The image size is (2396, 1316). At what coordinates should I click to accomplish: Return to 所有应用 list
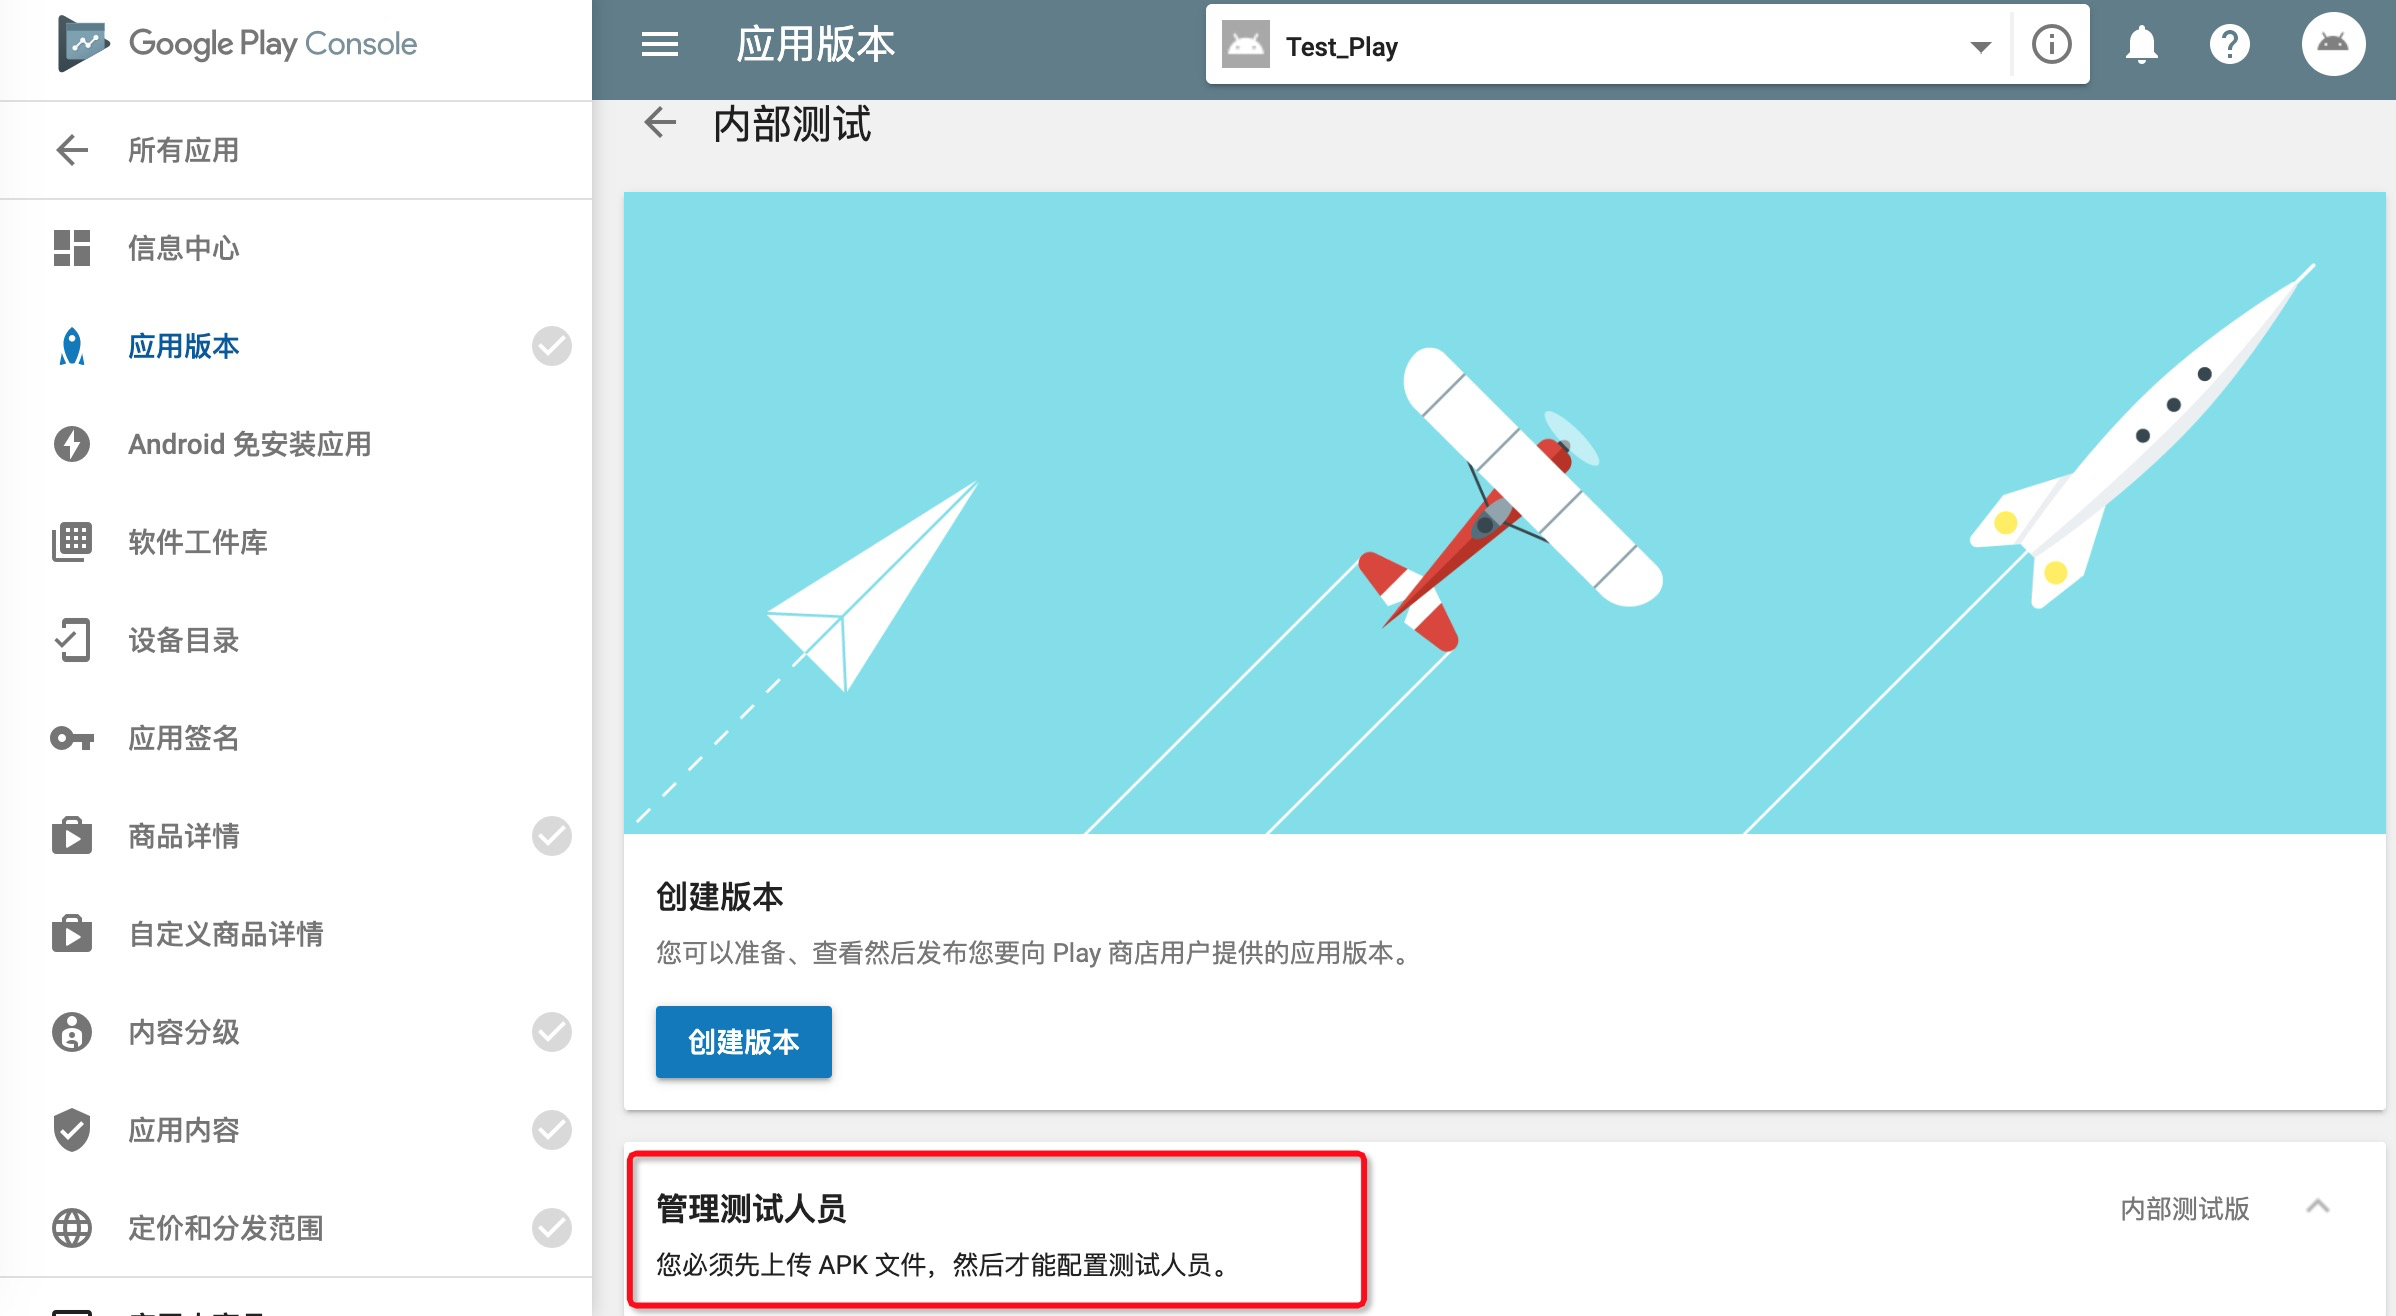tap(184, 150)
